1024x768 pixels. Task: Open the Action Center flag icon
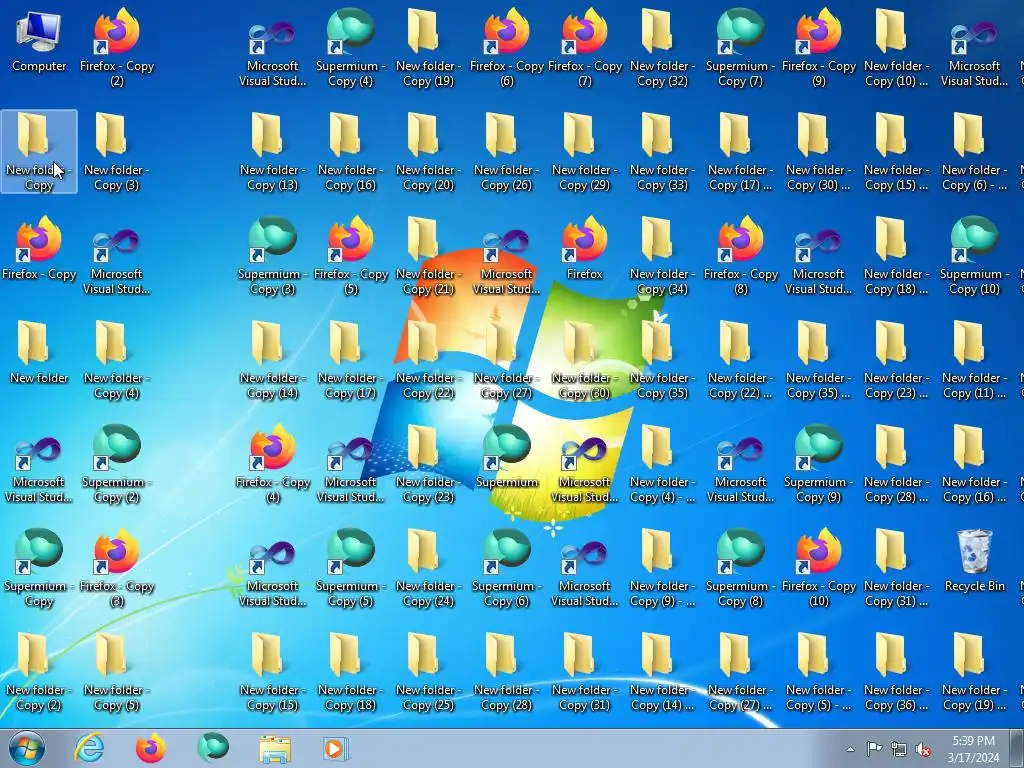coord(874,749)
